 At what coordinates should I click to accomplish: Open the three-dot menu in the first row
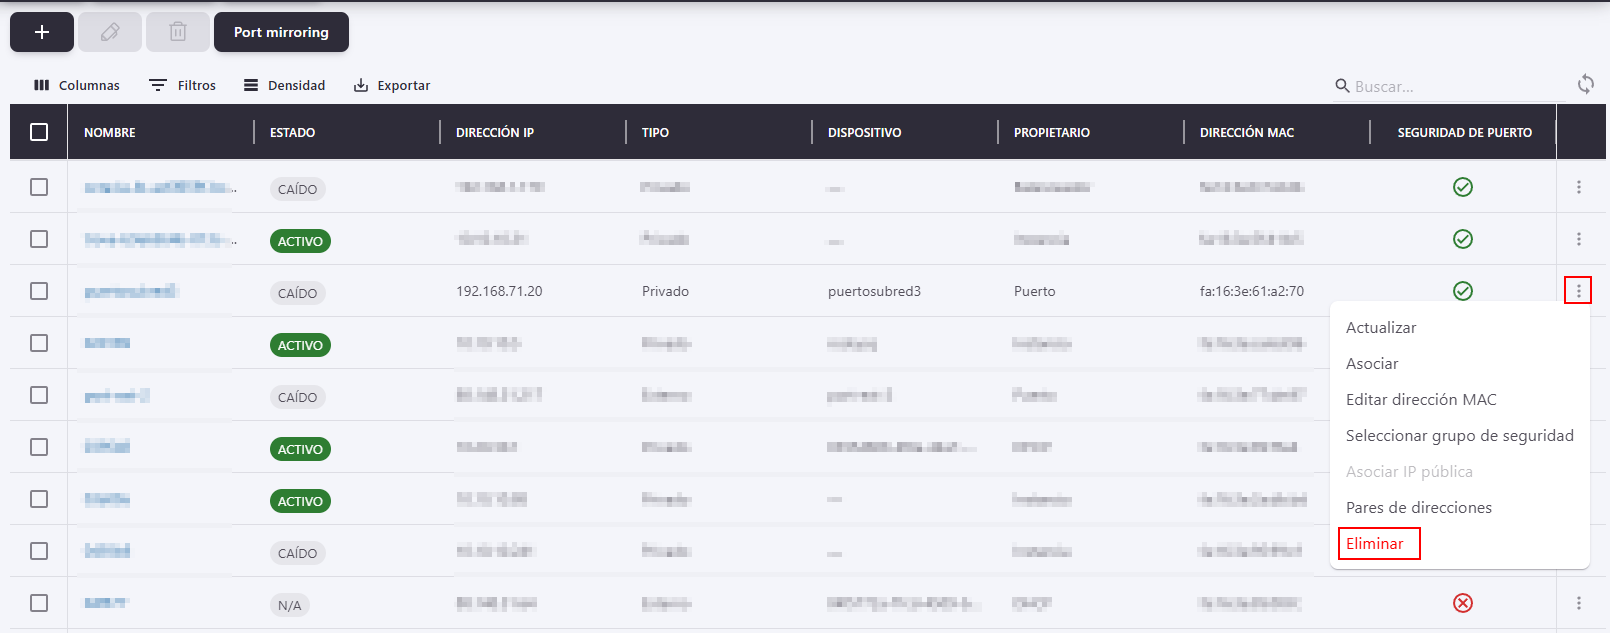(x=1579, y=187)
